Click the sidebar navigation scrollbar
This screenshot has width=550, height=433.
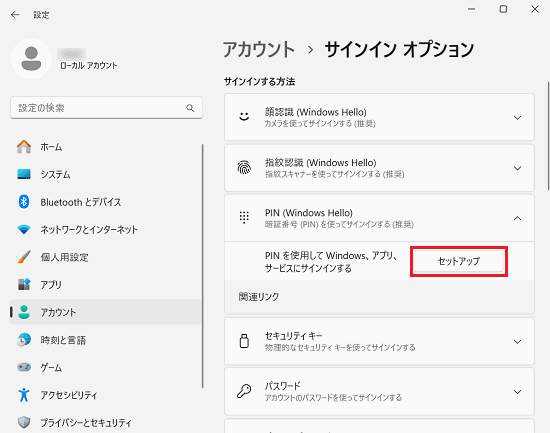[x=202, y=266]
